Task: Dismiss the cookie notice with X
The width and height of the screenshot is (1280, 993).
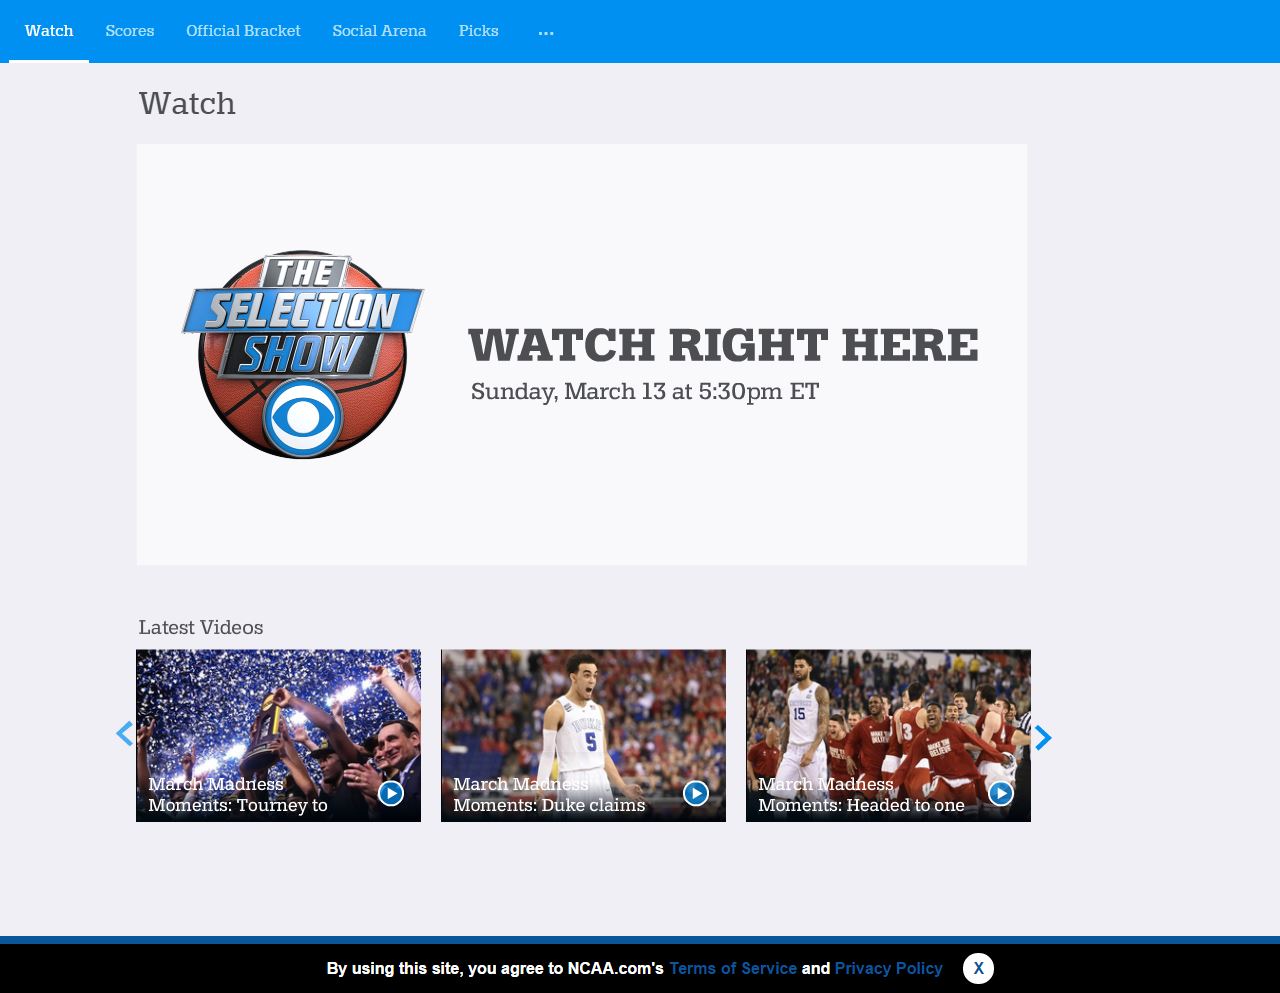Action: tap(978, 968)
